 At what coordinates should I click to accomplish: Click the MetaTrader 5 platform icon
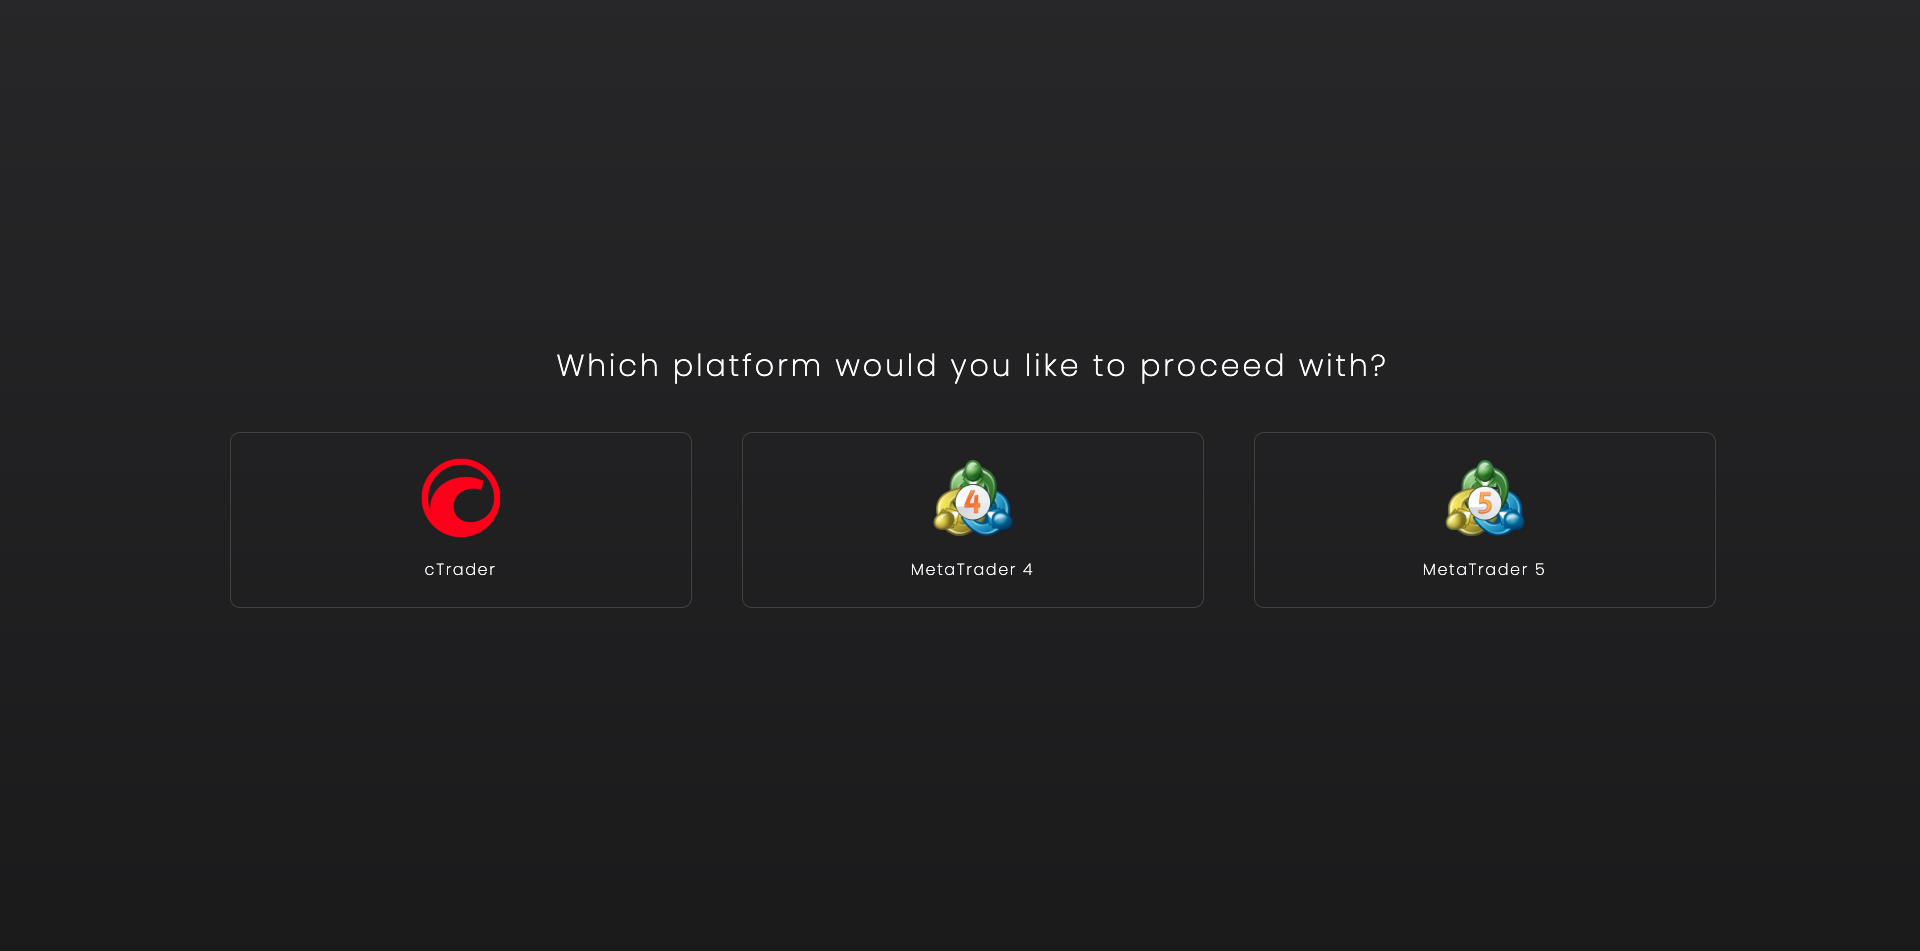(x=1484, y=497)
